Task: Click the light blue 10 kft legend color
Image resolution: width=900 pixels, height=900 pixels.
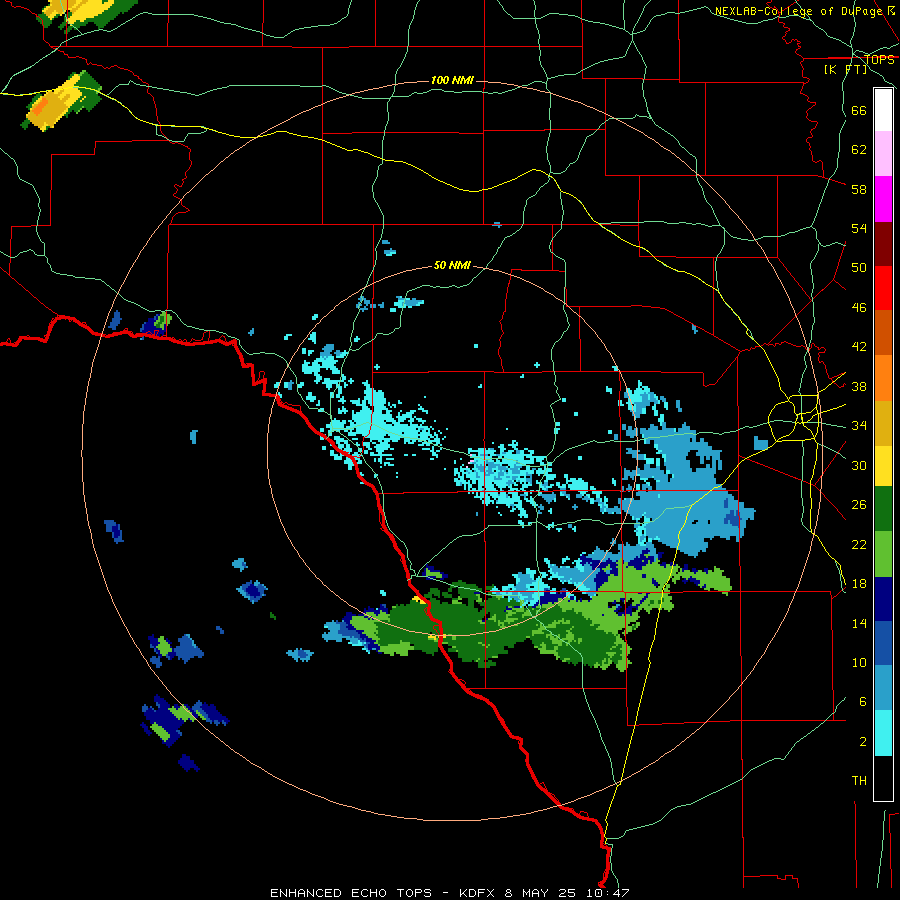Action: click(x=883, y=688)
